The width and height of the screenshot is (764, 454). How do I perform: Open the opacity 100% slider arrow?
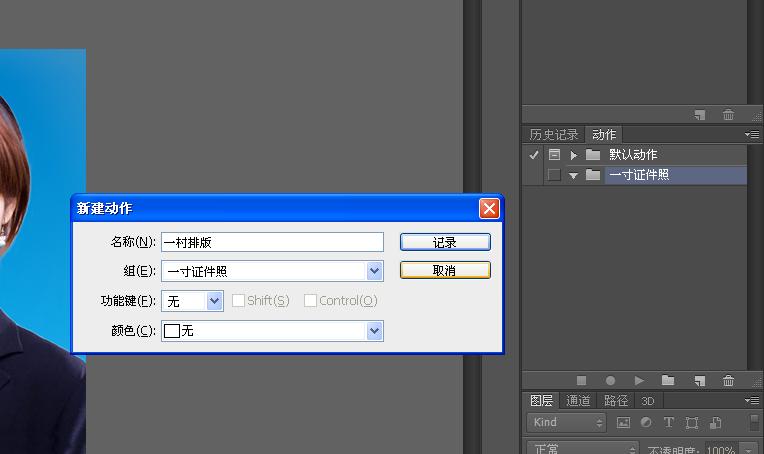(x=748, y=449)
